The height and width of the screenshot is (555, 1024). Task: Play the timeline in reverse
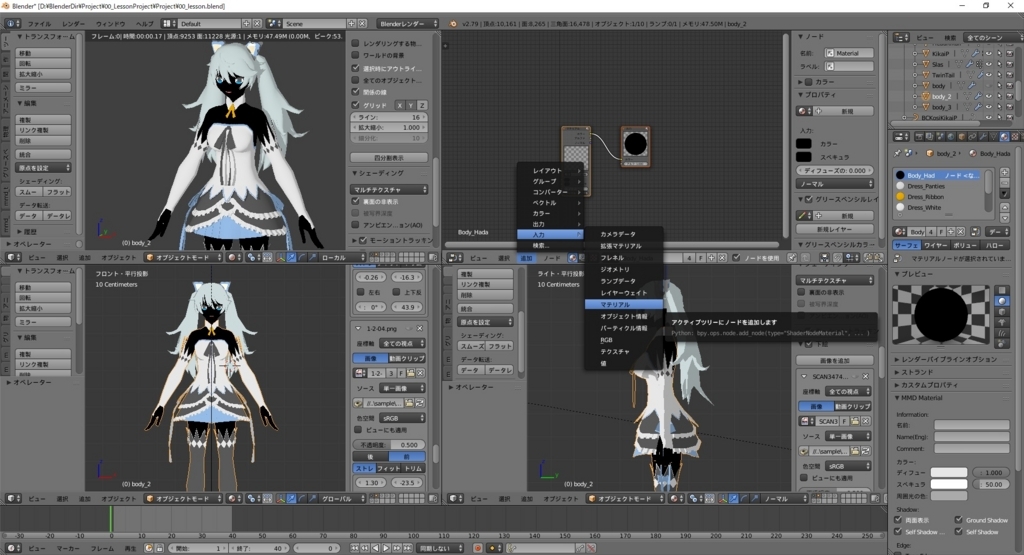pyautogui.click(x=376, y=548)
